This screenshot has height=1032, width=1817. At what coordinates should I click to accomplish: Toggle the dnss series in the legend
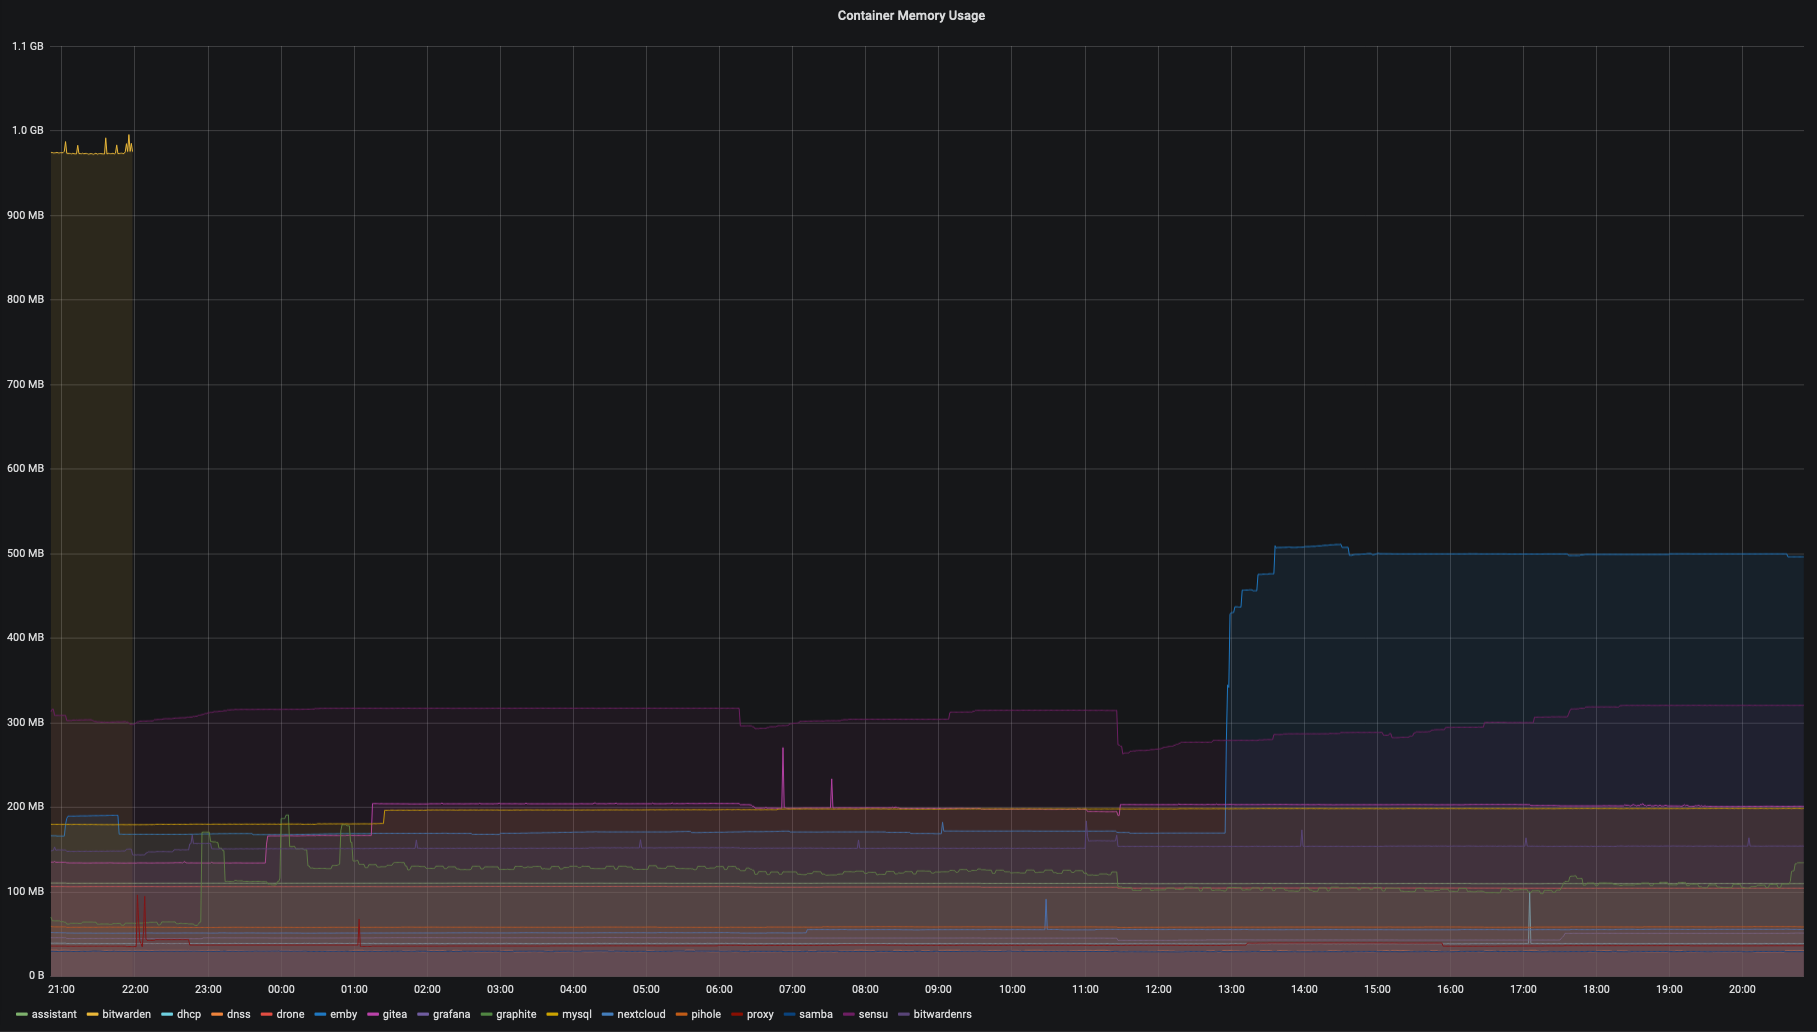coord(238,1014)
